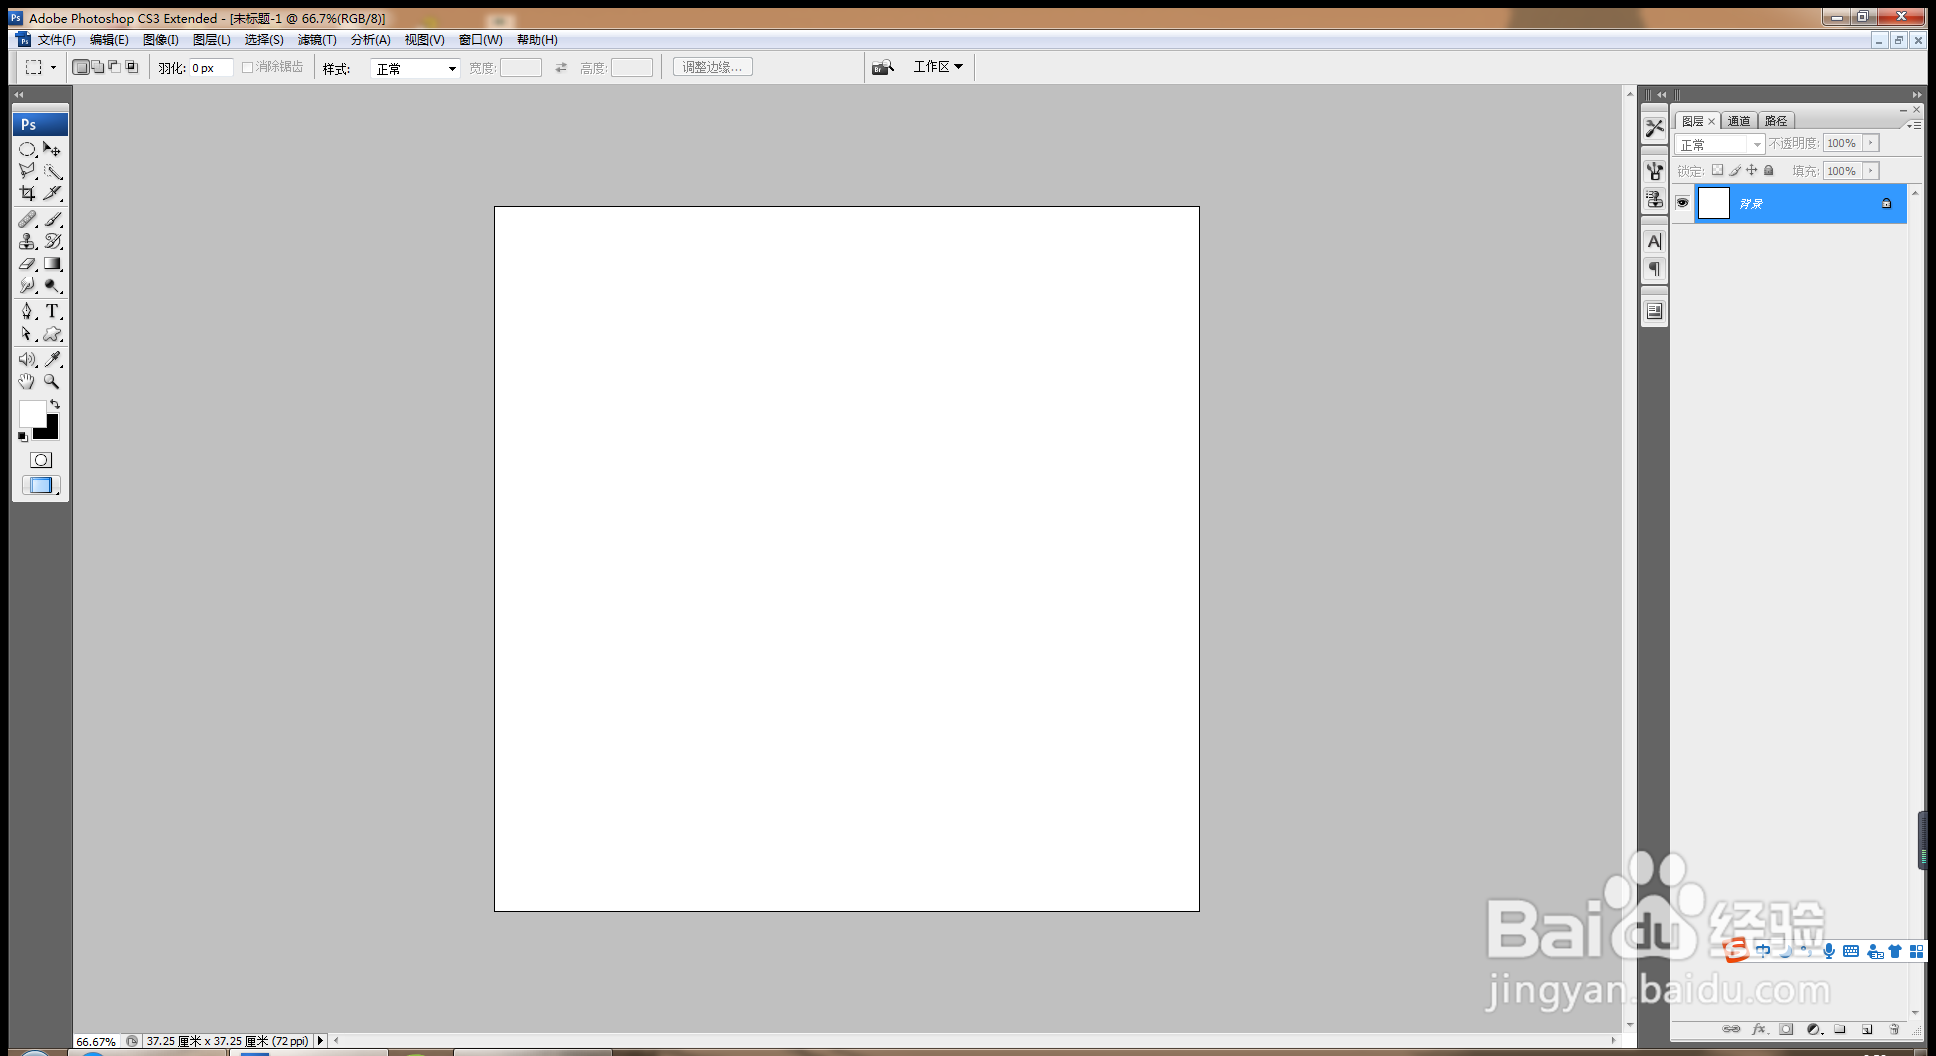Viewport: 1936px width, 1056px height.
Task: Click the link layers icon
Action: pyautogui.click(x=1731, y=1029)
